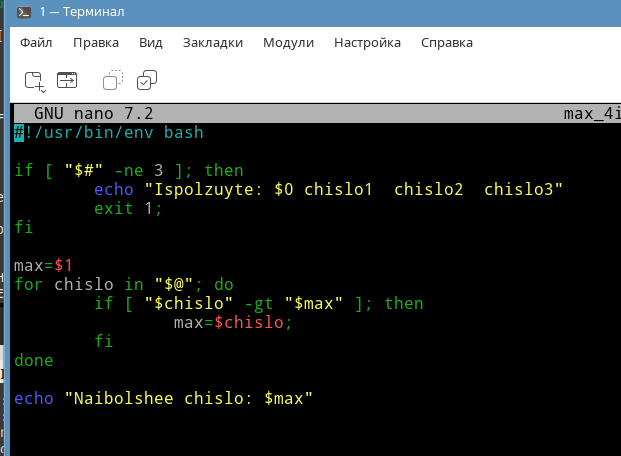Click the 'chislo3' word in usage message
This screenshot has width=621, height=456.
pos(518,189)
